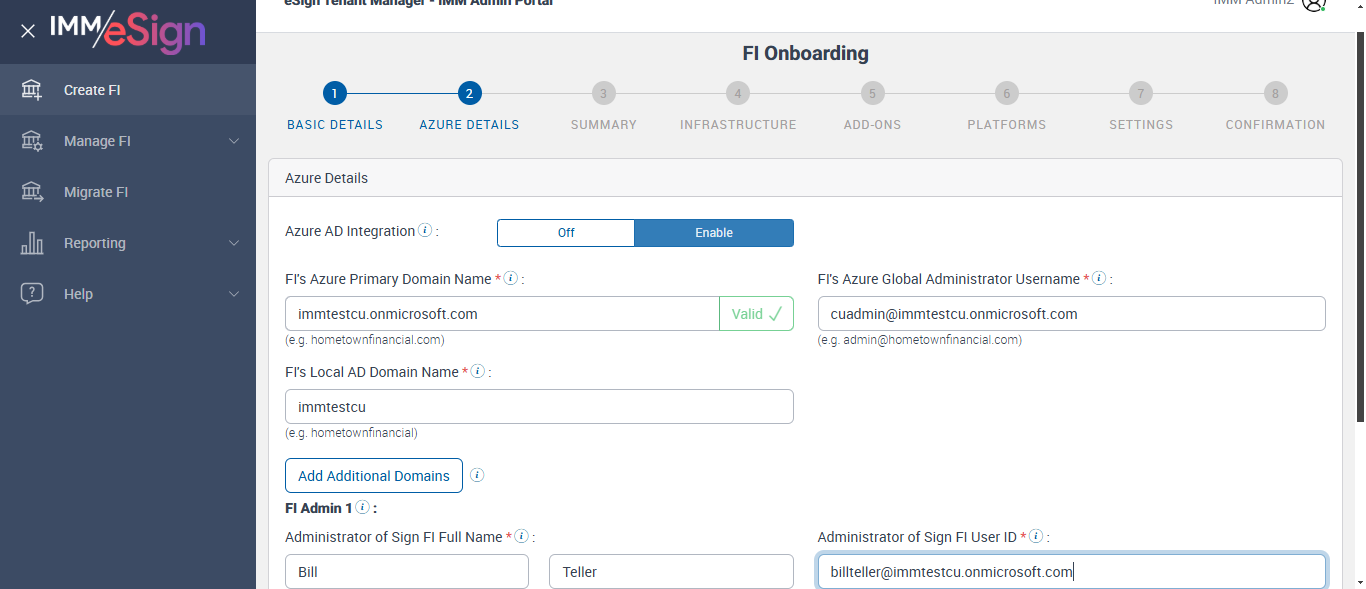Click the BASIC DETAILS step label
The width and height of the screenshot is (1366, 589).
[x=335, y=125]
